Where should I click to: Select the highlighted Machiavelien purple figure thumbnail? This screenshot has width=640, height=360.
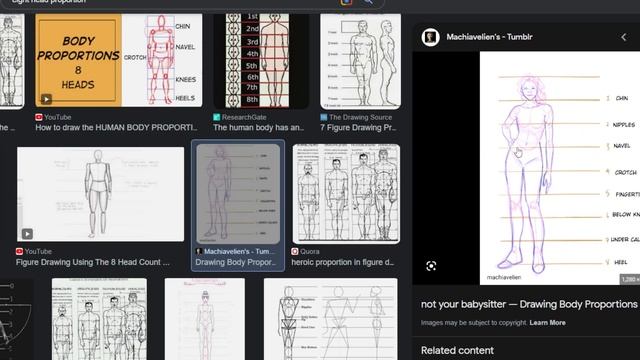[x=238, y=194]
